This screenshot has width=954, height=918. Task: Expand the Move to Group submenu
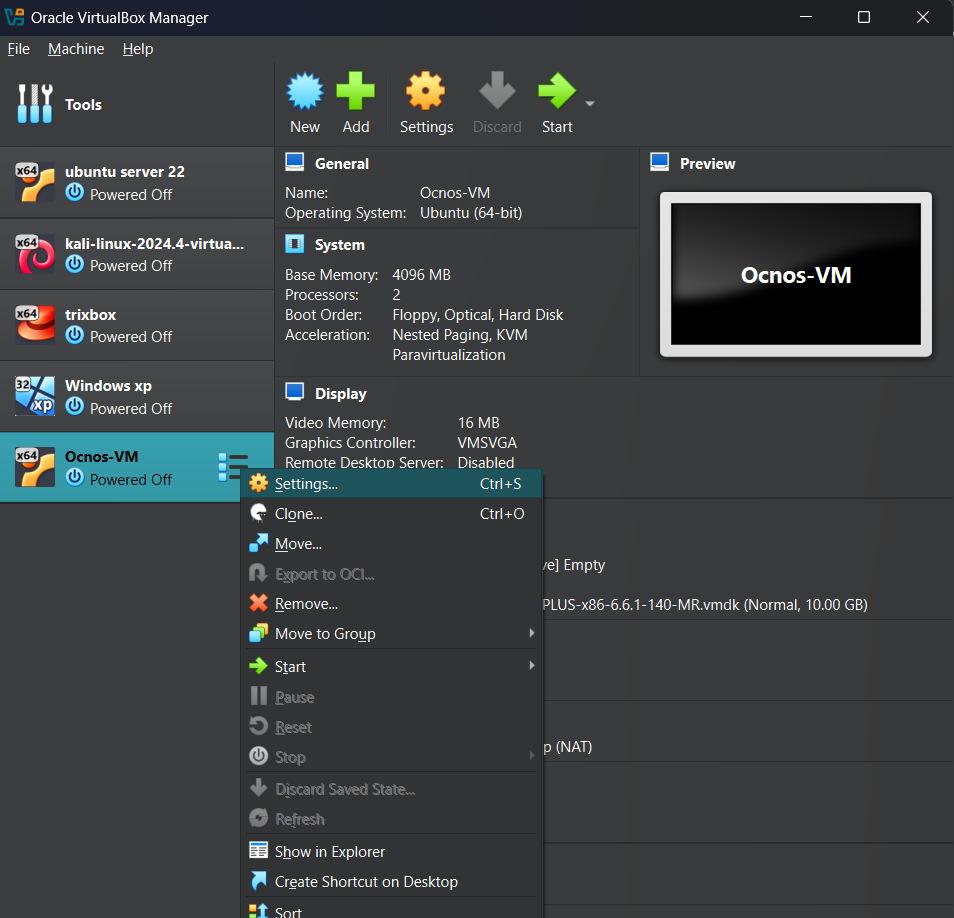point(390,634)
